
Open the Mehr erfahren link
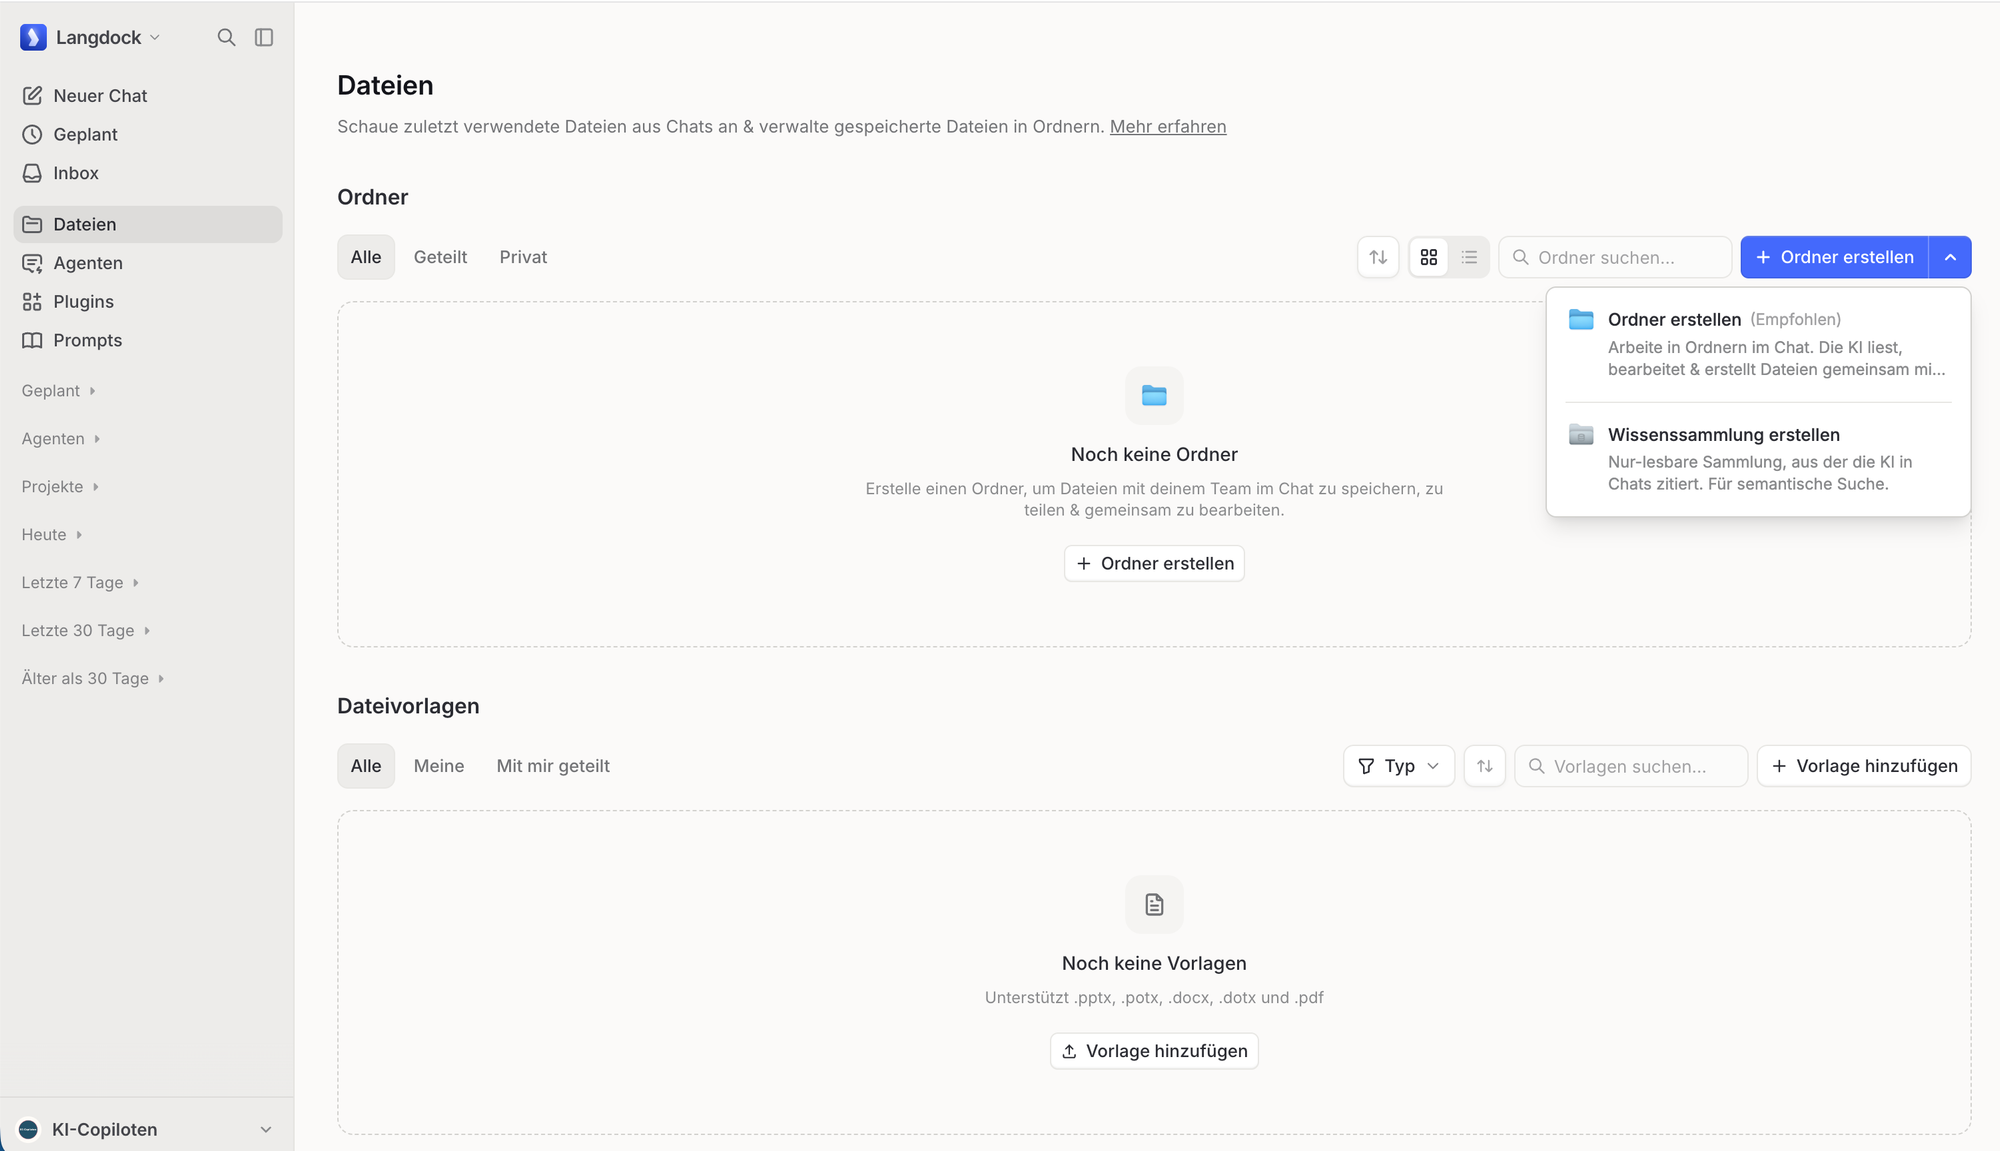point(1168,127)
